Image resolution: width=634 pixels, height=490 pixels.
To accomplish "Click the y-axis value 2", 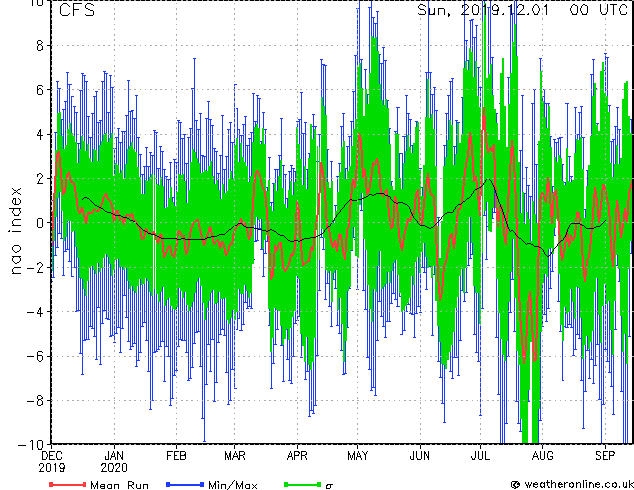I will click(x=40, y=178).
